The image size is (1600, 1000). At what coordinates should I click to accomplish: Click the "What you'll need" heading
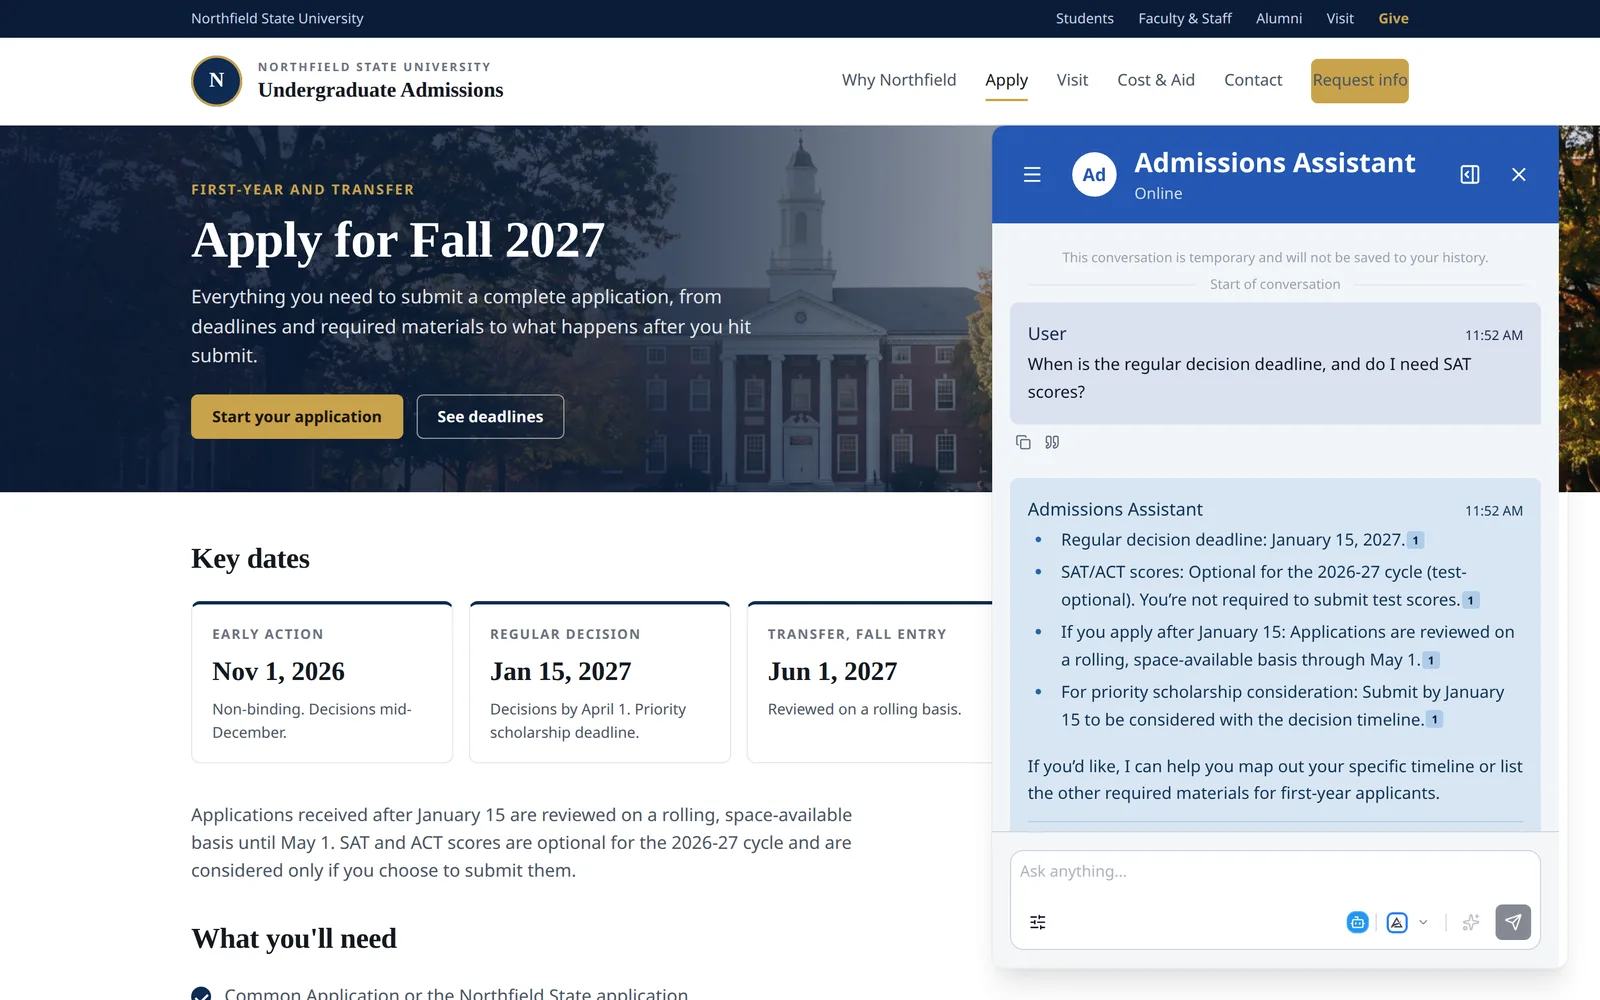coord(294,939)
